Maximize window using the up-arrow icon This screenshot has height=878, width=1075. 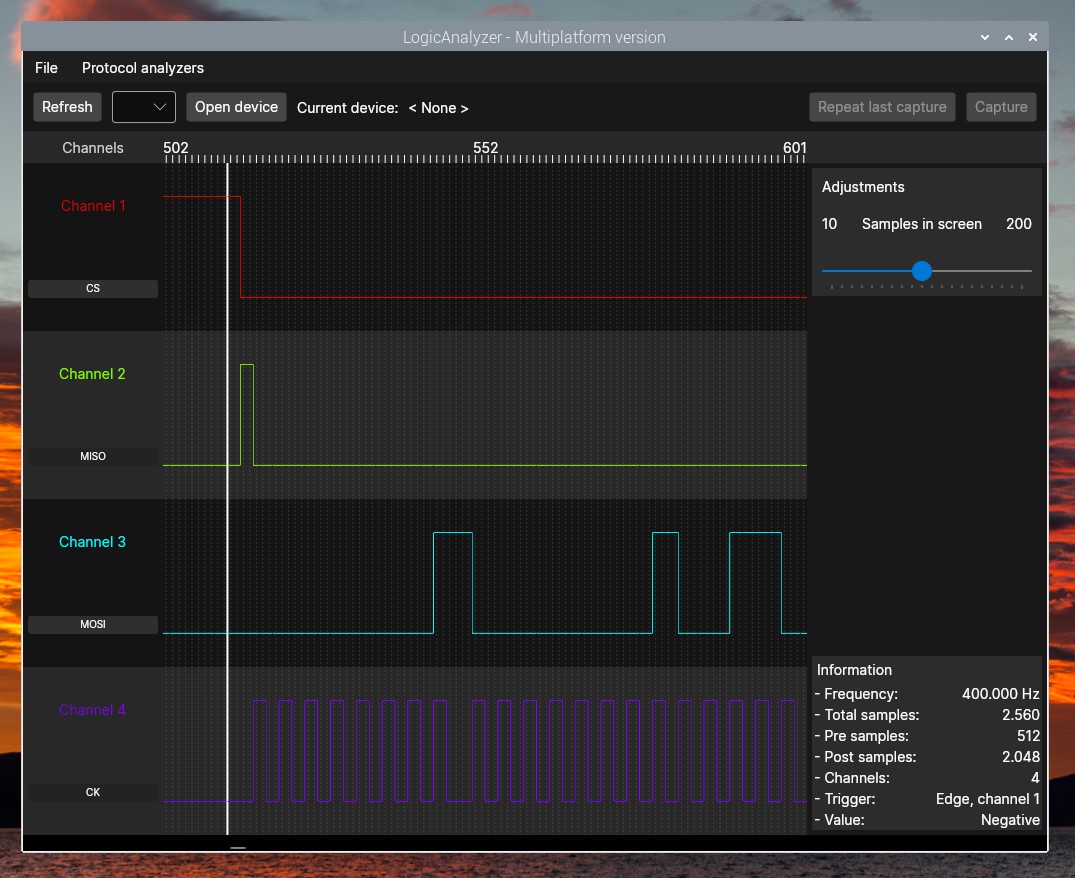coord(1009,37)
